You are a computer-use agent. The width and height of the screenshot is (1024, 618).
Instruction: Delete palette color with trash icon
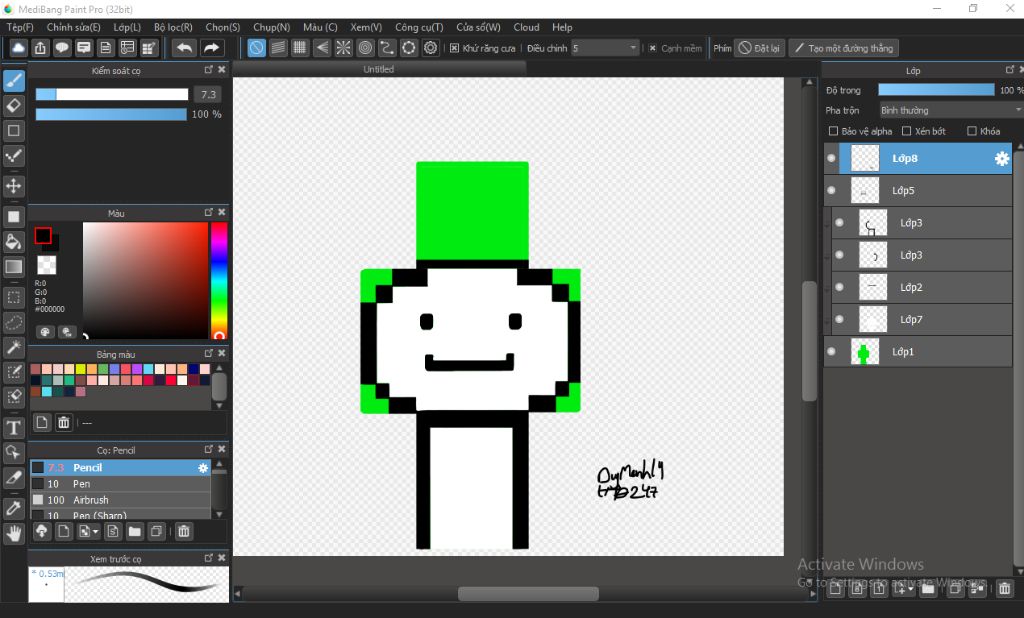(x=63, y=423)
